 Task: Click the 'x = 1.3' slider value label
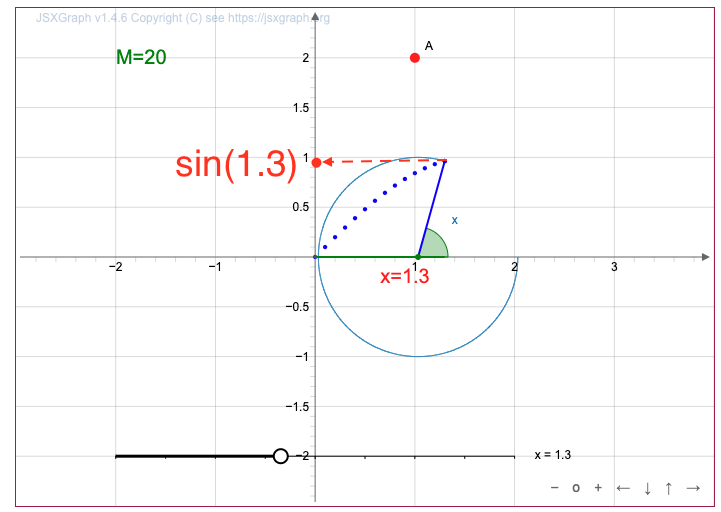click(552, 454)
